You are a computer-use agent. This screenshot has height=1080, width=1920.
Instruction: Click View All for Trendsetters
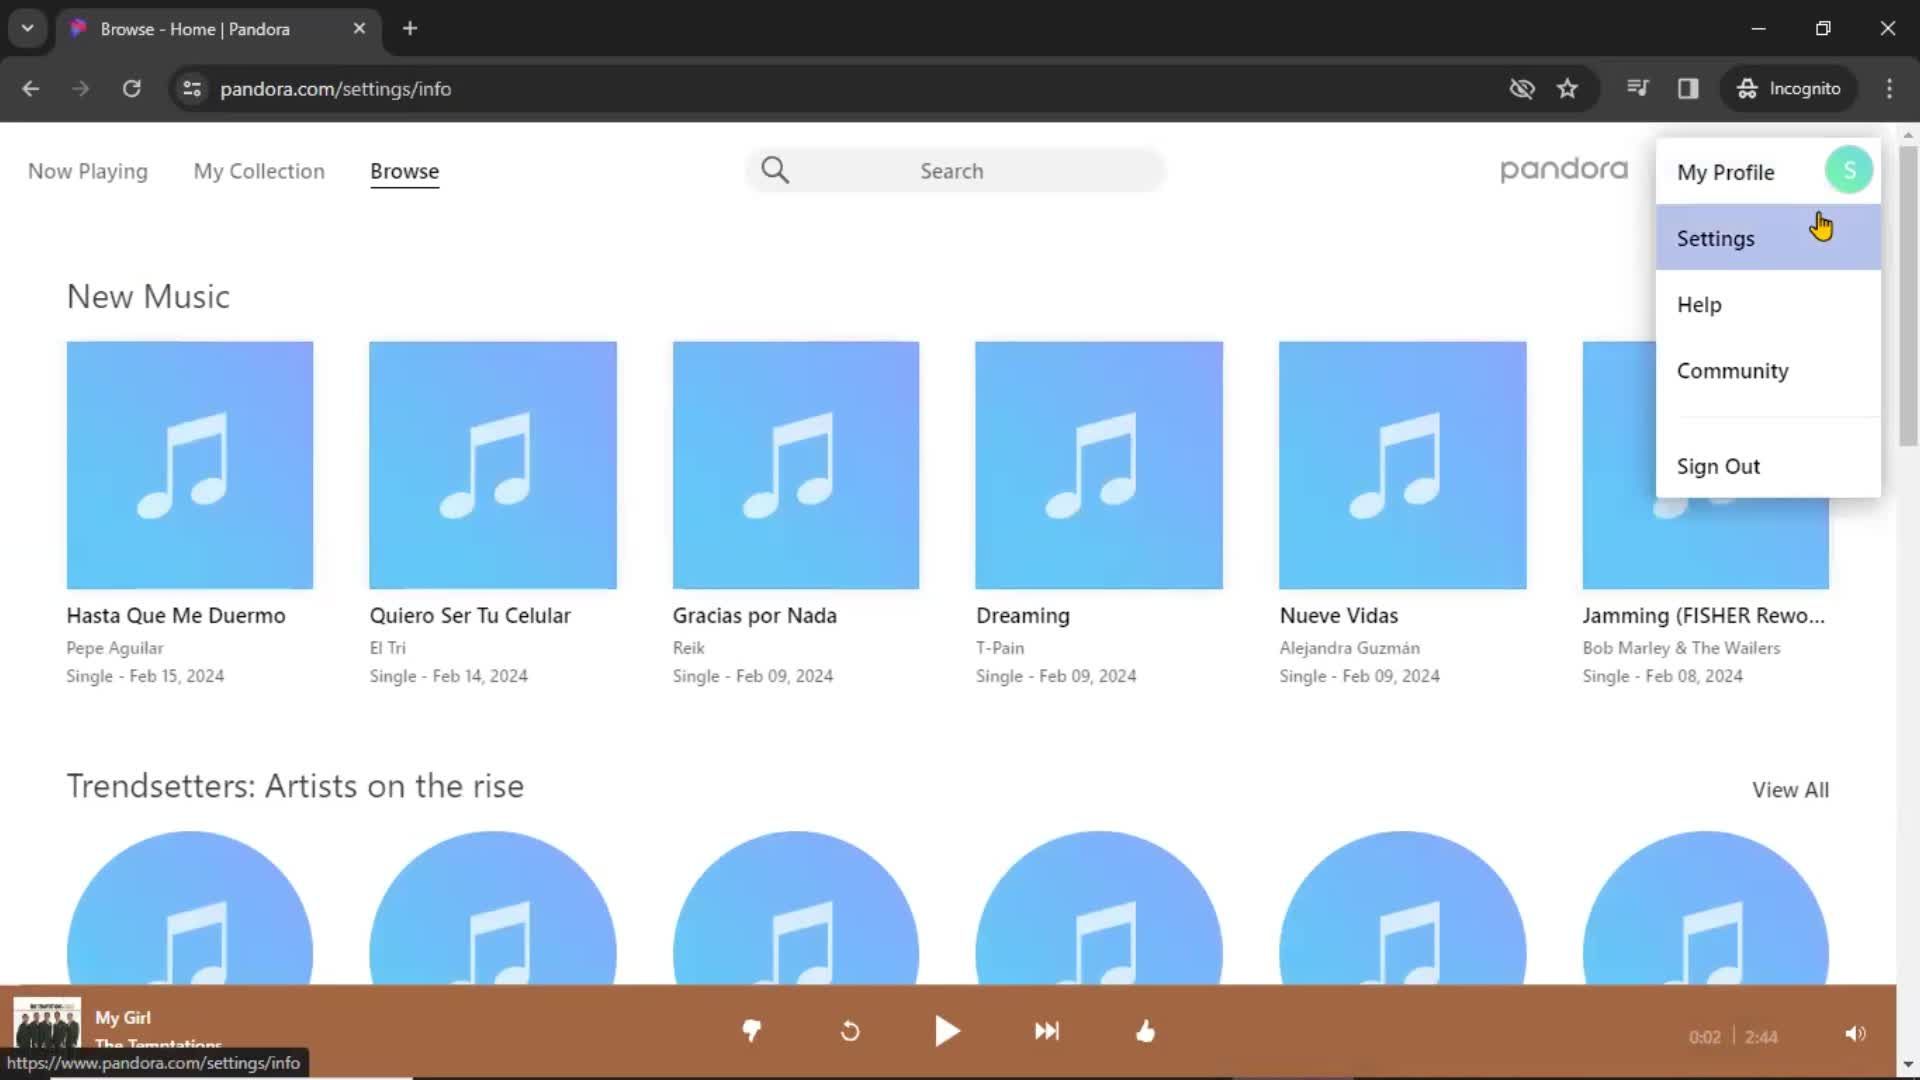click(1790, 789)
